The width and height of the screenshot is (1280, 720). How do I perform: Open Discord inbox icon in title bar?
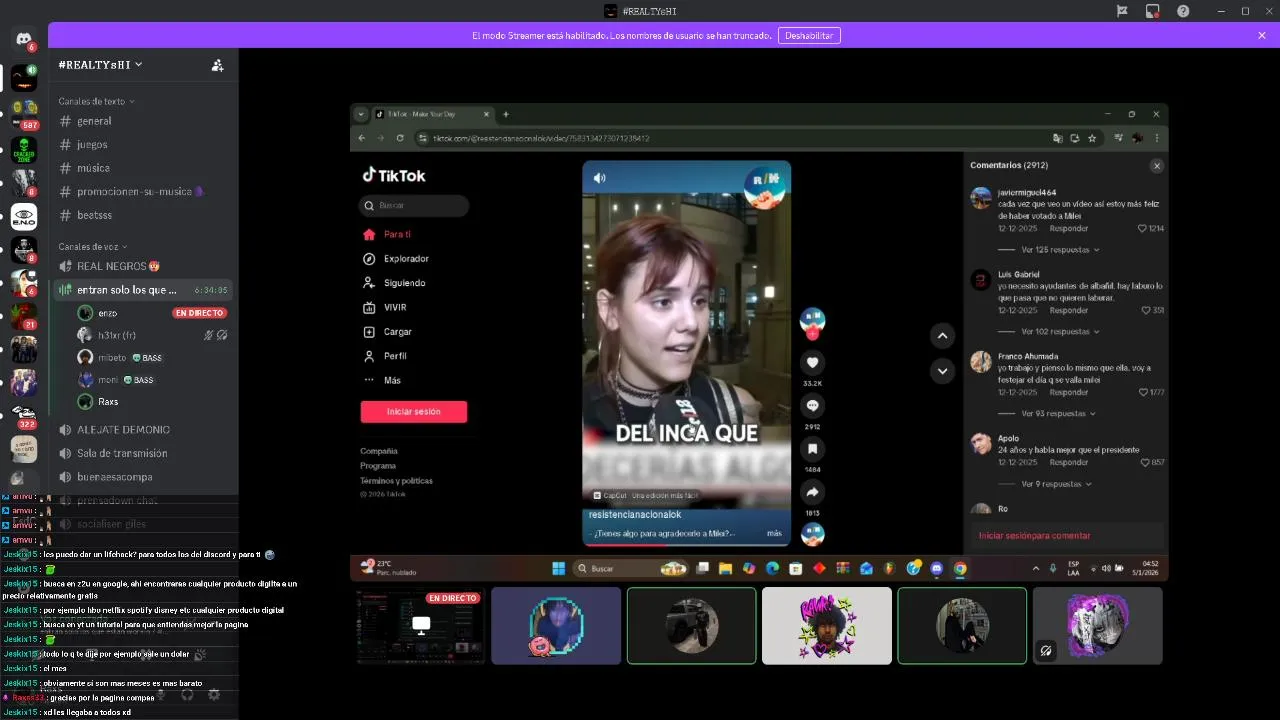click(x=1152, y=11)
